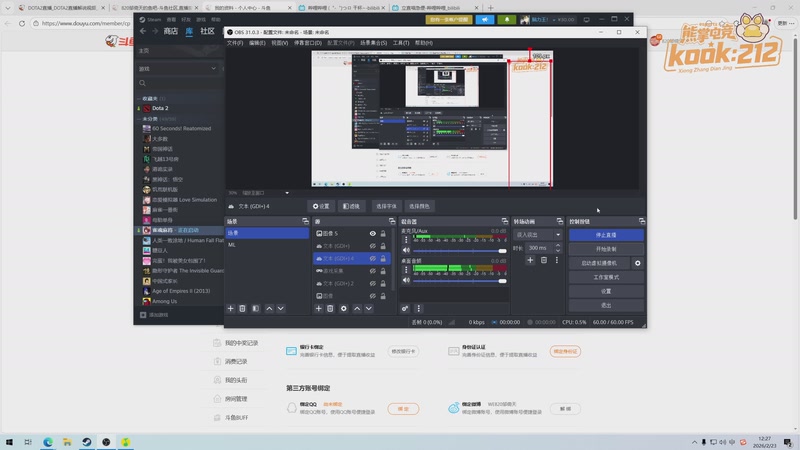Show hidden system tray icons
This screenshot has height=450, width=800.
pos(694,442)
